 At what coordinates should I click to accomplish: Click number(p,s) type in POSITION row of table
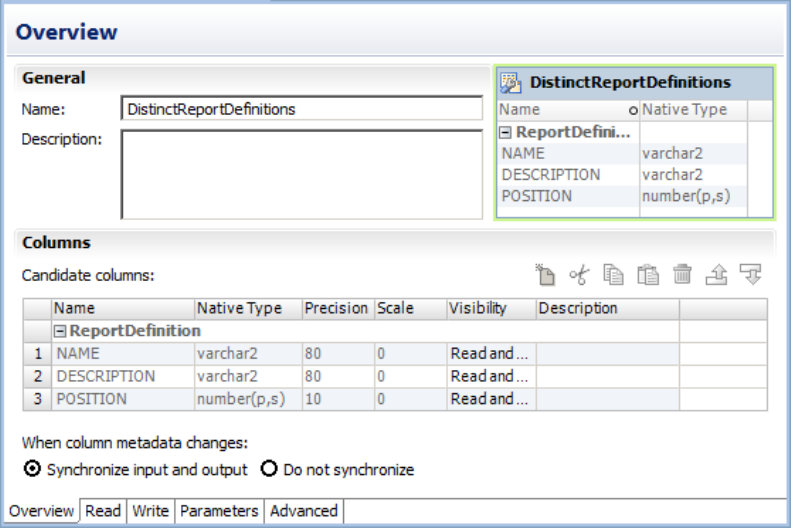[248, 399]
